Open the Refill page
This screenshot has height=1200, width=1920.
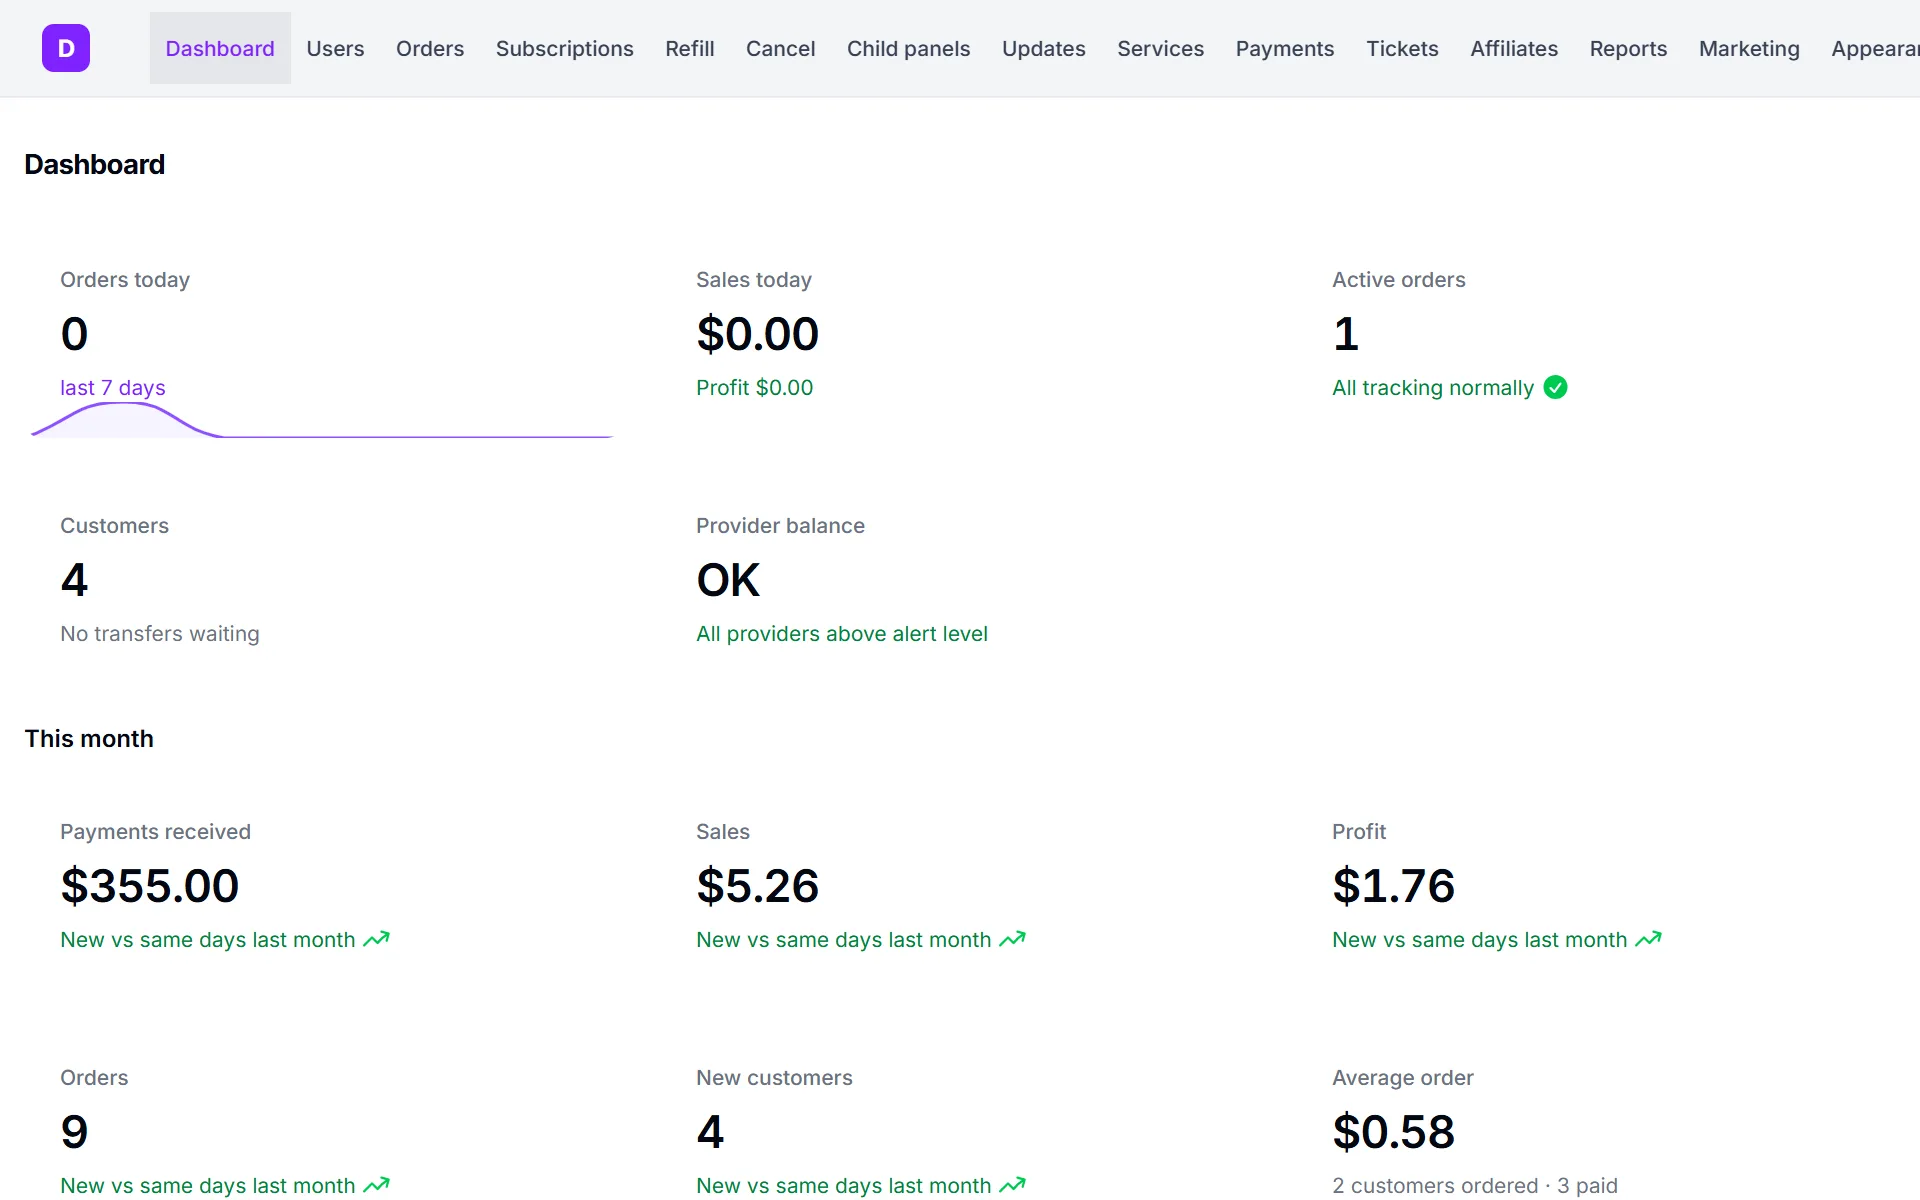(690, 48)
